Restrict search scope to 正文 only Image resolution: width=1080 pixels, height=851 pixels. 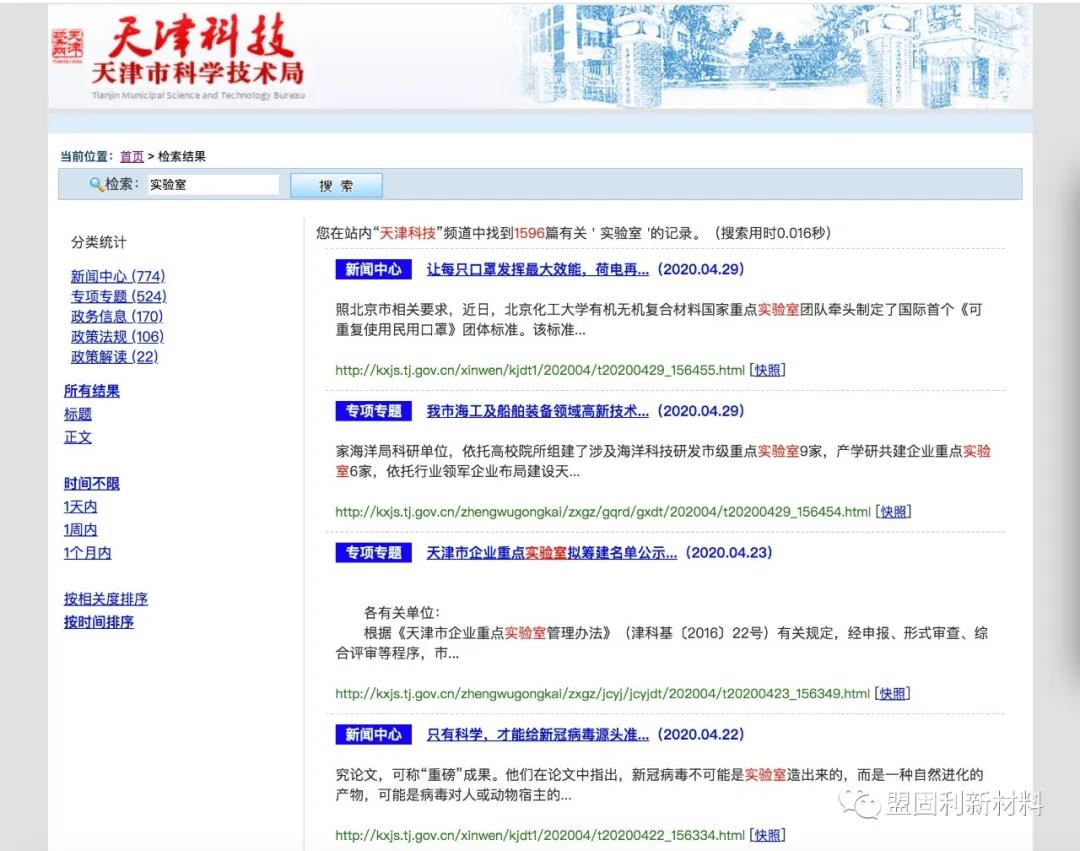coord(77,437)
